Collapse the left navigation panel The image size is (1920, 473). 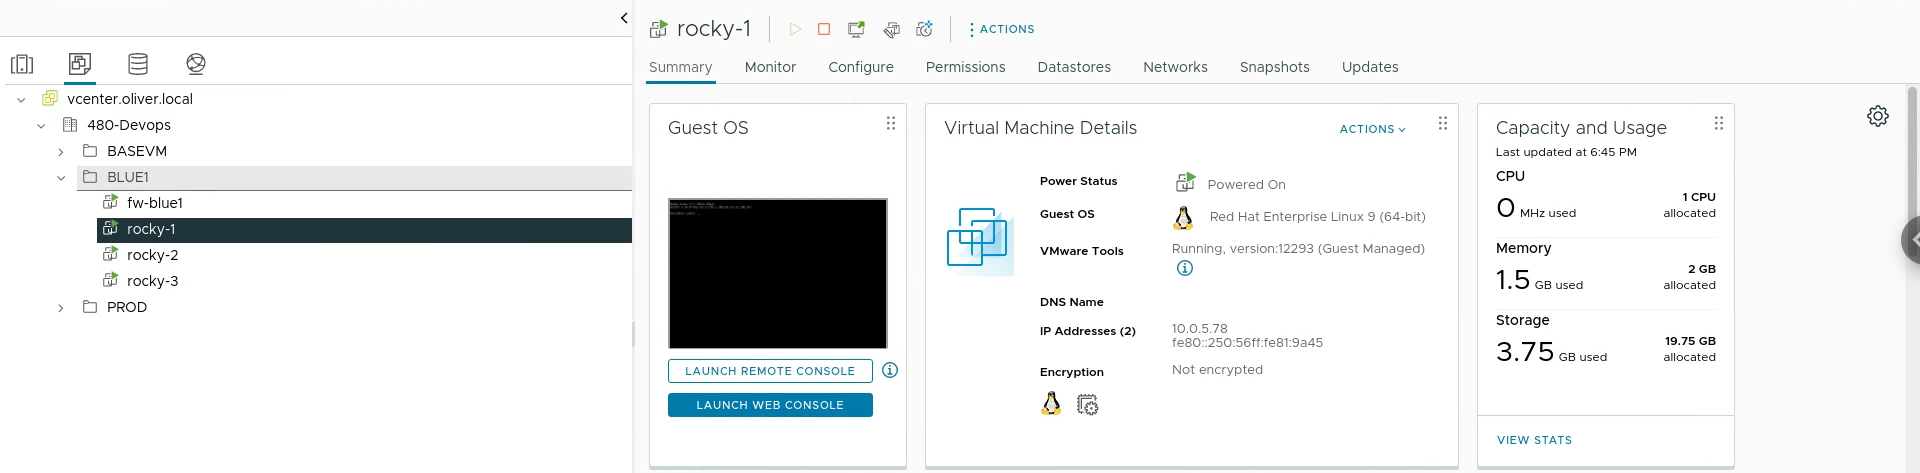[624, 18]
